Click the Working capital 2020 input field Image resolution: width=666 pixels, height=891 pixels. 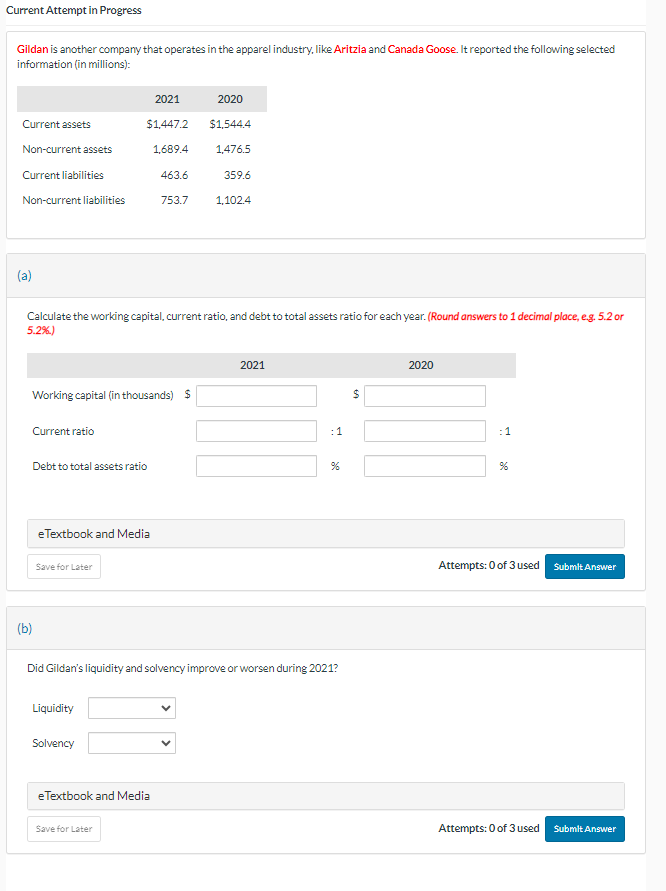click(424, 394)
